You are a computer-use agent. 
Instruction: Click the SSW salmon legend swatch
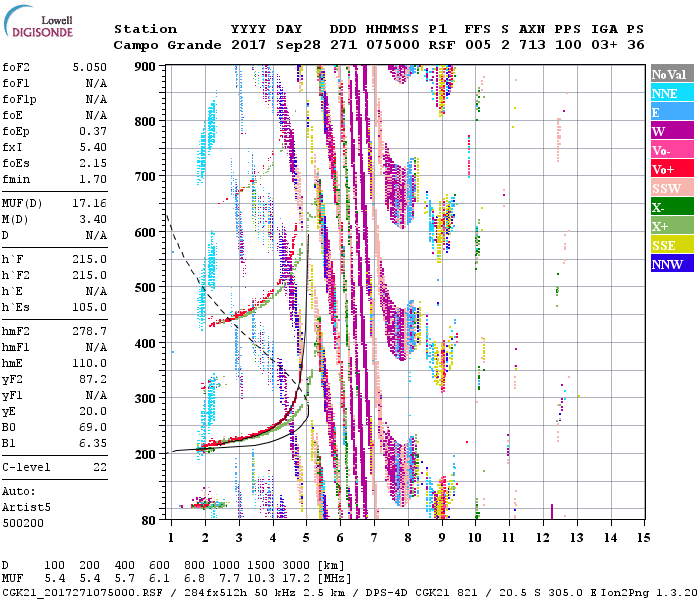point(672,188)
